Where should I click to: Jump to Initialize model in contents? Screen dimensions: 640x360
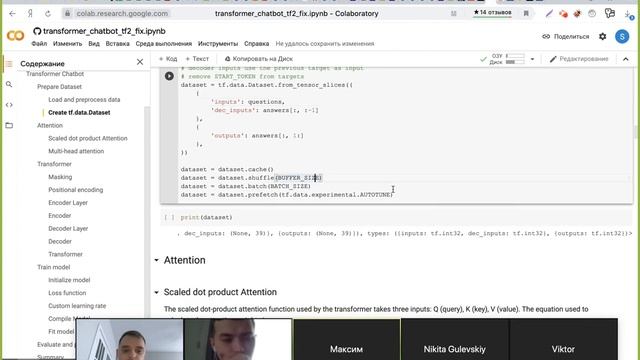coord(69,280)
